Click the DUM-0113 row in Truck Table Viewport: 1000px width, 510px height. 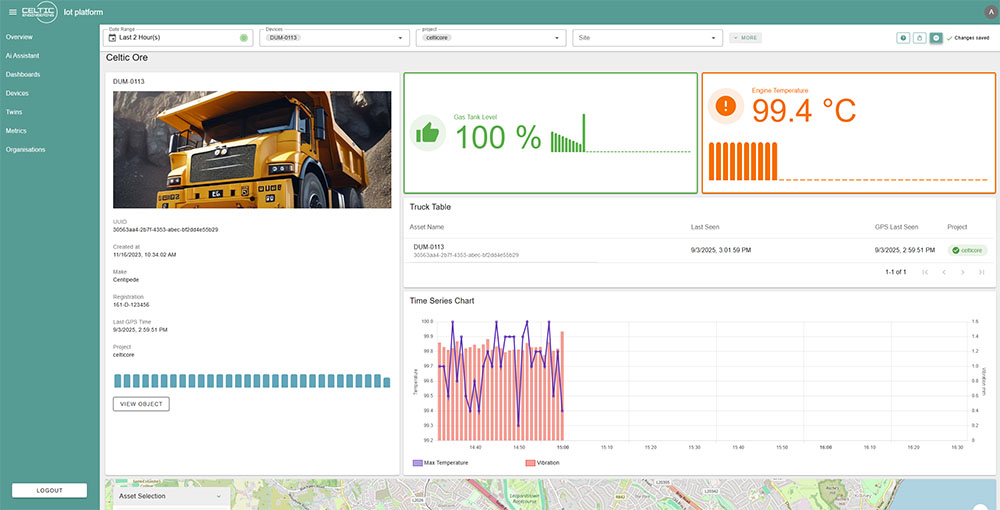click(x=700, y=251)
